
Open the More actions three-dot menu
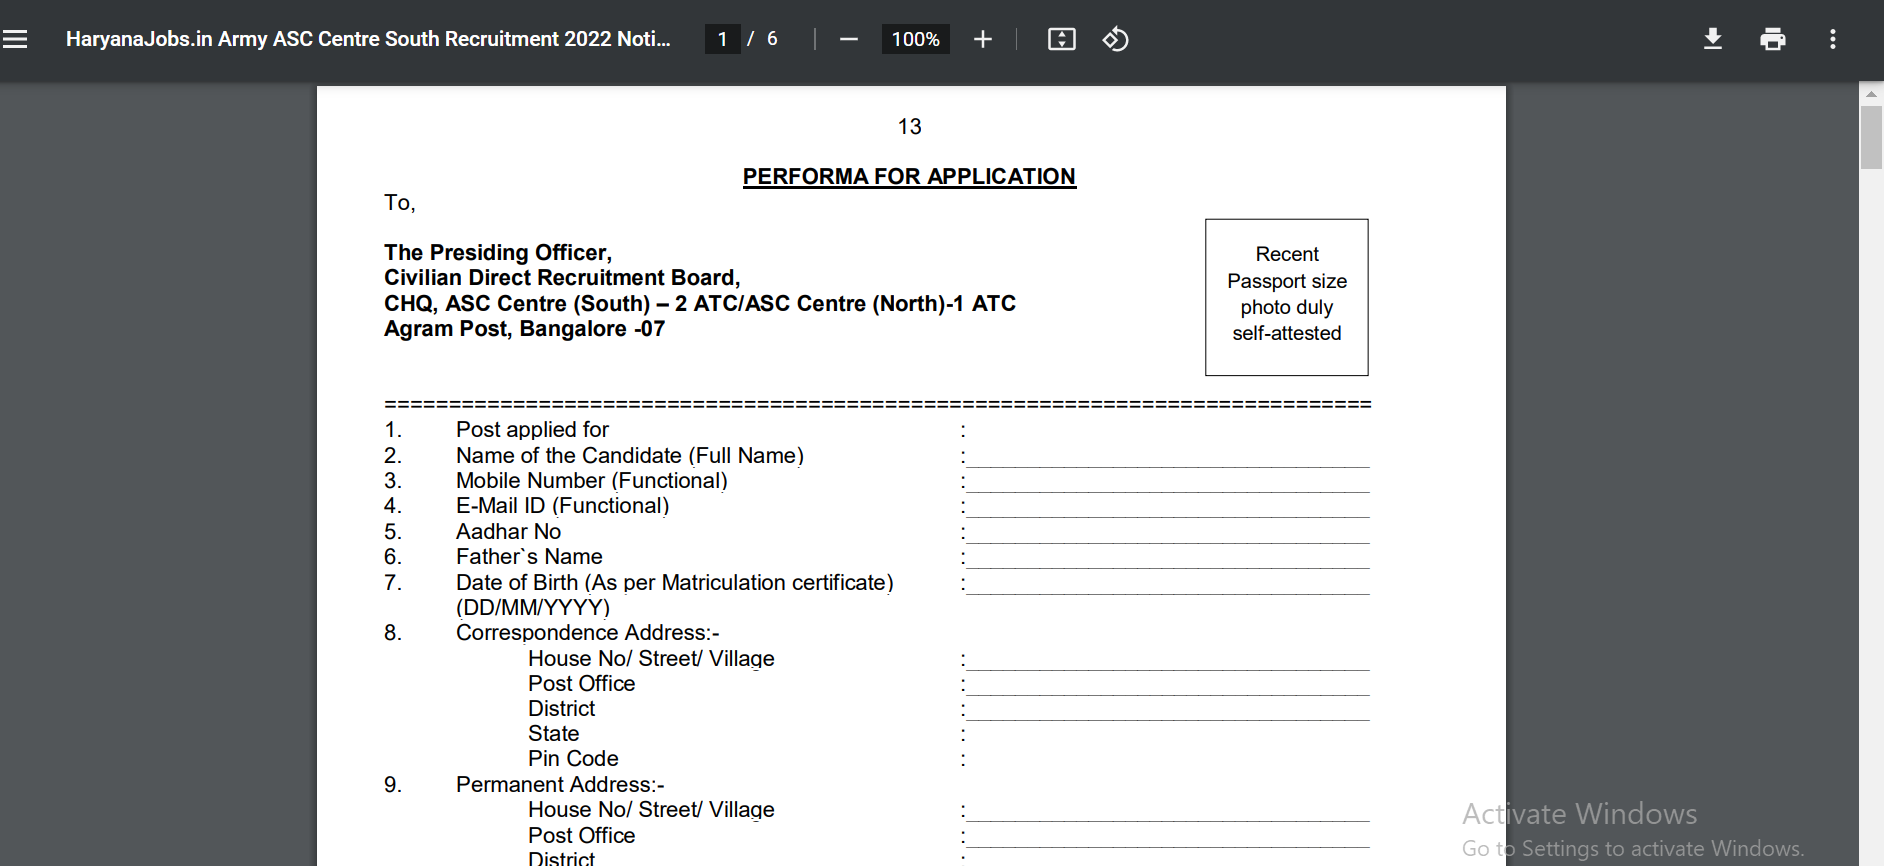(1832, 39)
